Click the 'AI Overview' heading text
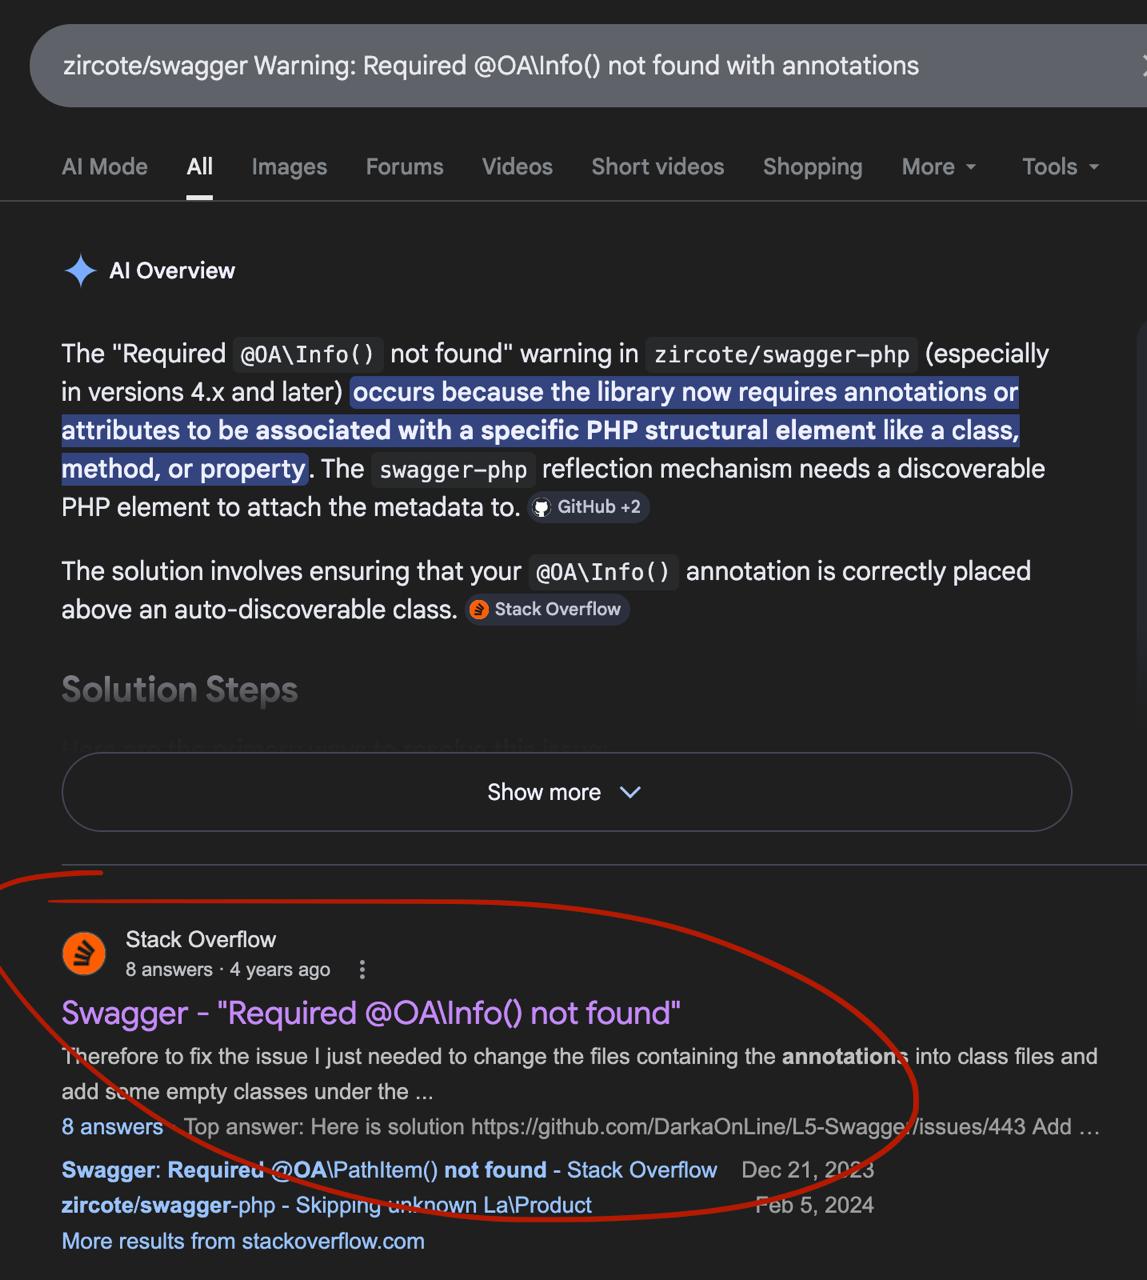Image resolution: width=1147 pixels, height=1280 pixels. (x=172, y=271)
